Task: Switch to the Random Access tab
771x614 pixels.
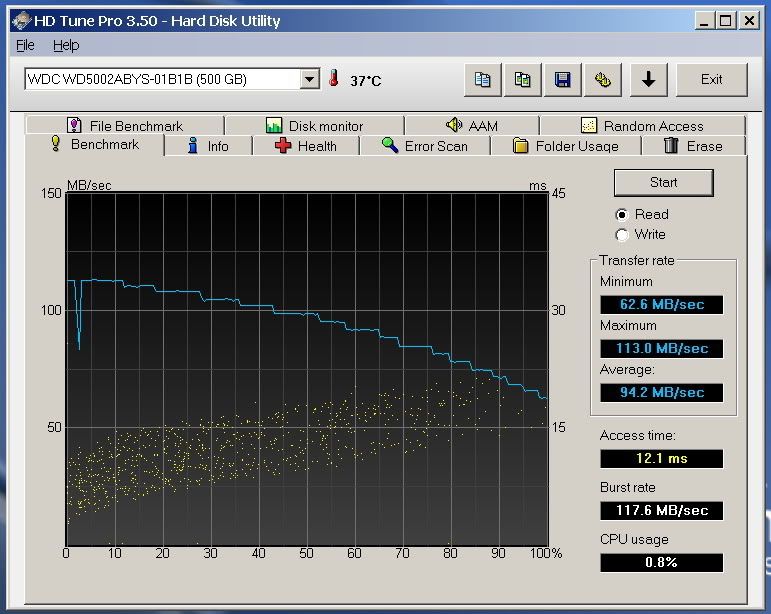Action: (642, 126)
